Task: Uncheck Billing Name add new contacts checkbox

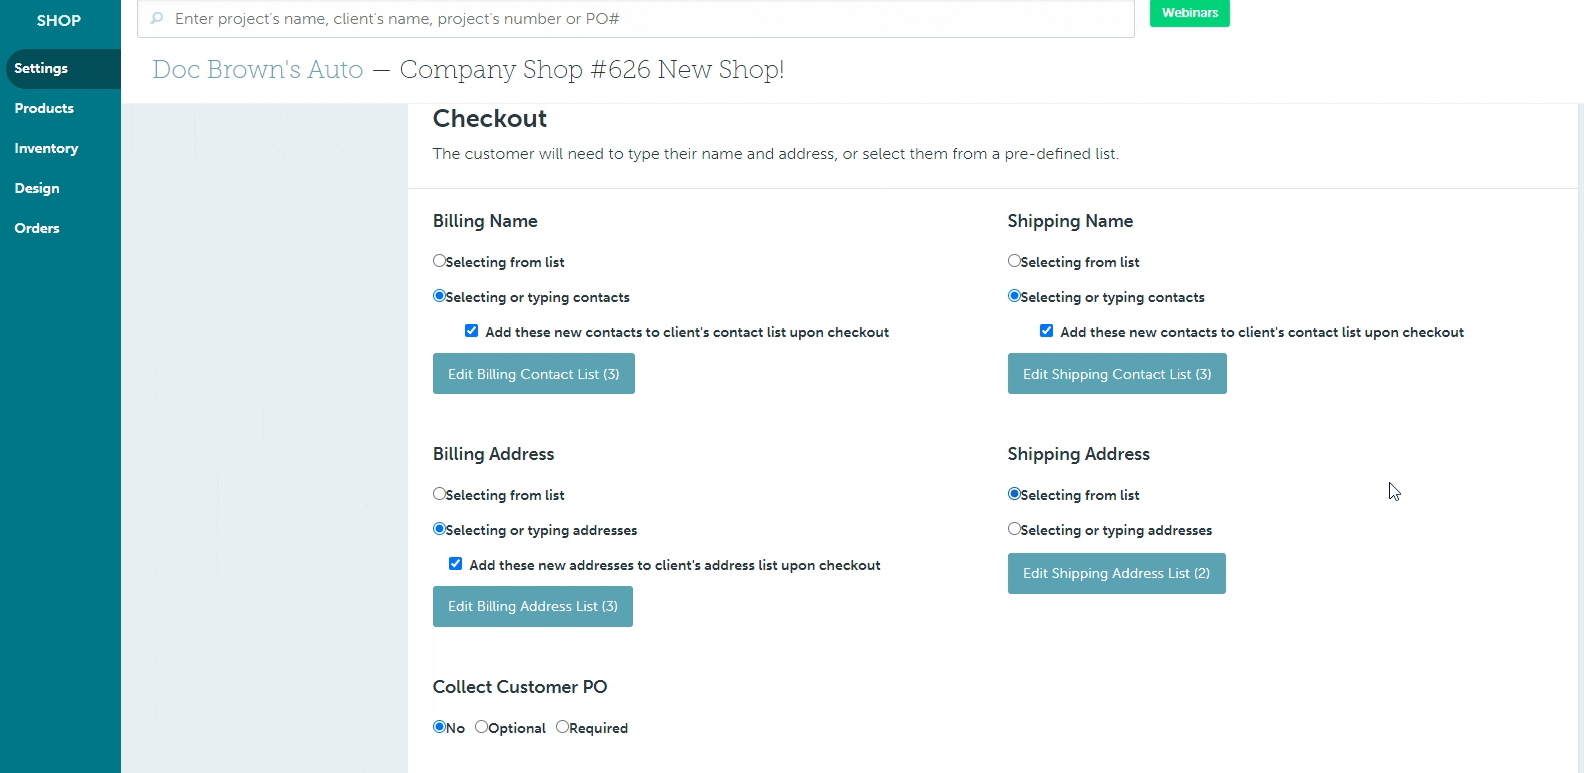Action: coord(471,331)
